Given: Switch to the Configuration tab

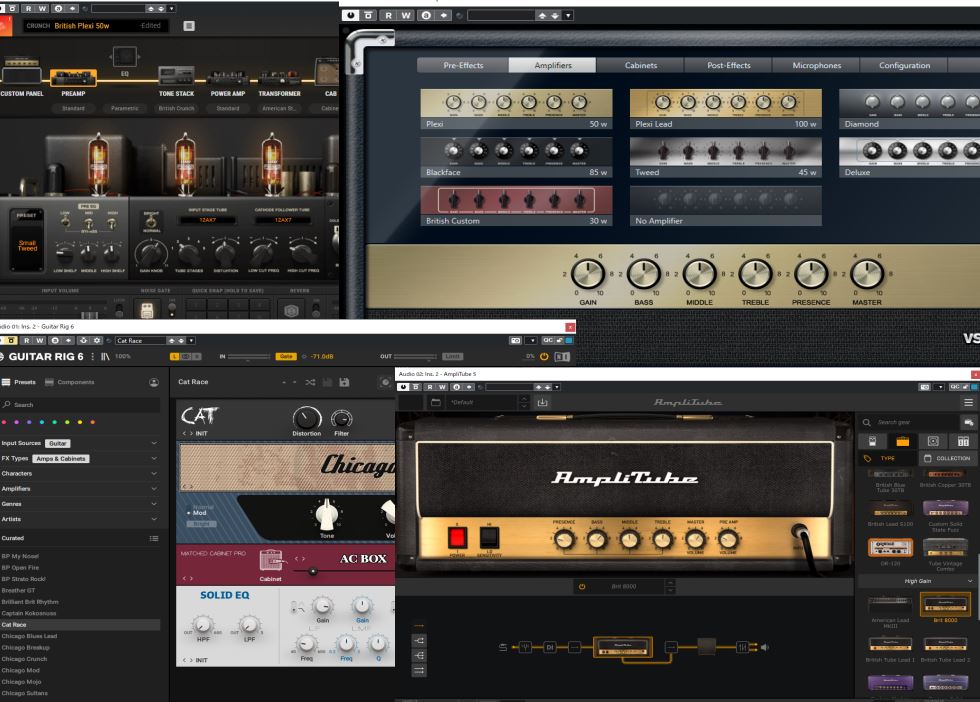Looking at the screenshot, I should pos(904,65).
